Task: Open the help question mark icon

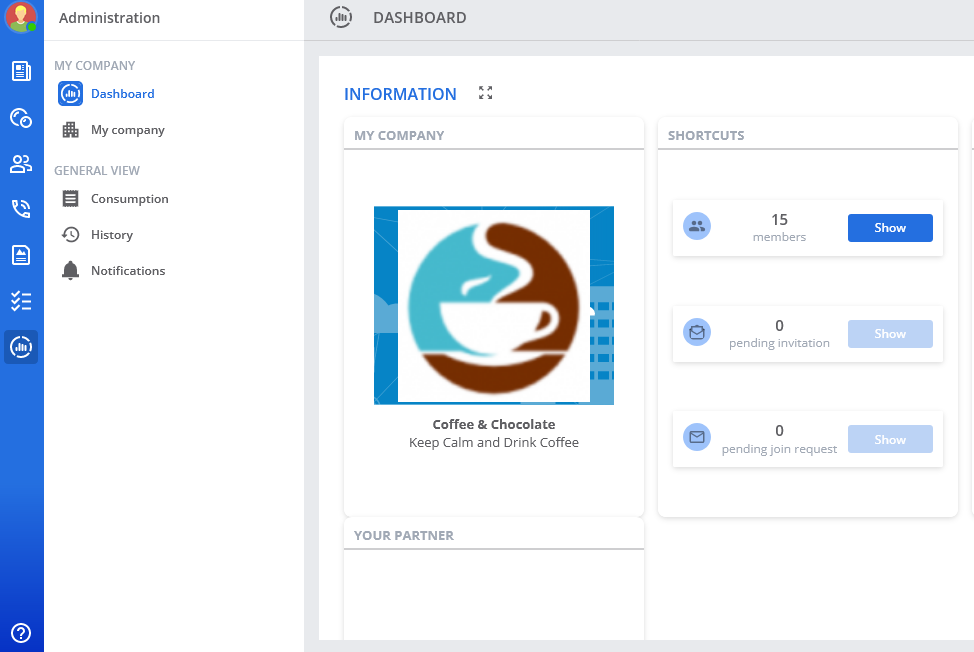Action: click(21, 632)
